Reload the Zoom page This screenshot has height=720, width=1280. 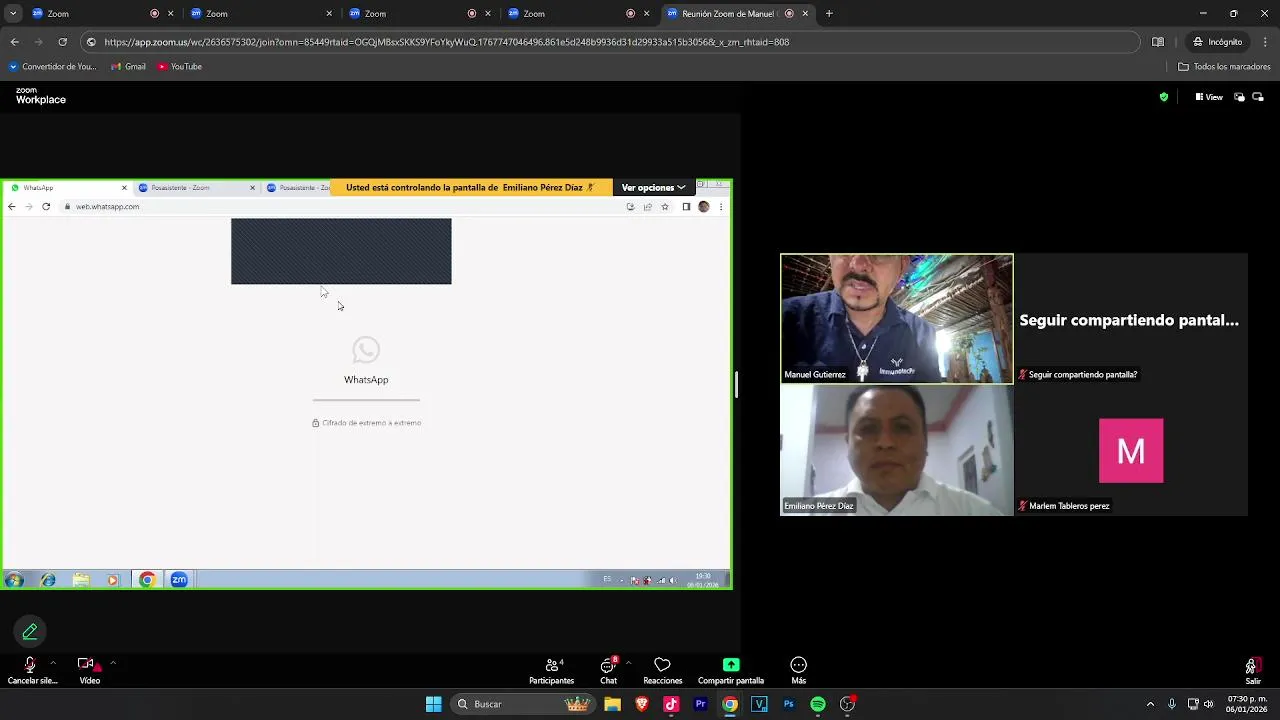pos(63,42)
